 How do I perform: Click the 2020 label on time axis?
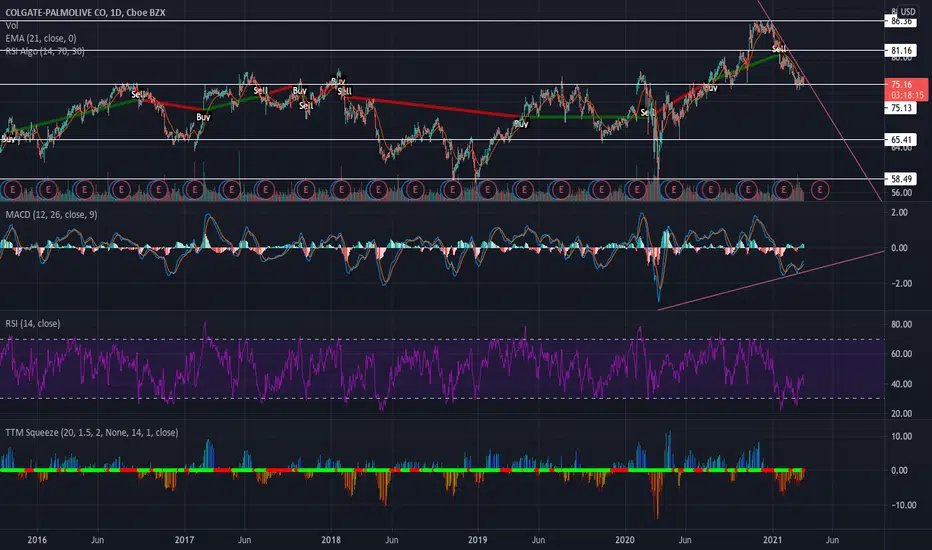(x=625, y=540)
